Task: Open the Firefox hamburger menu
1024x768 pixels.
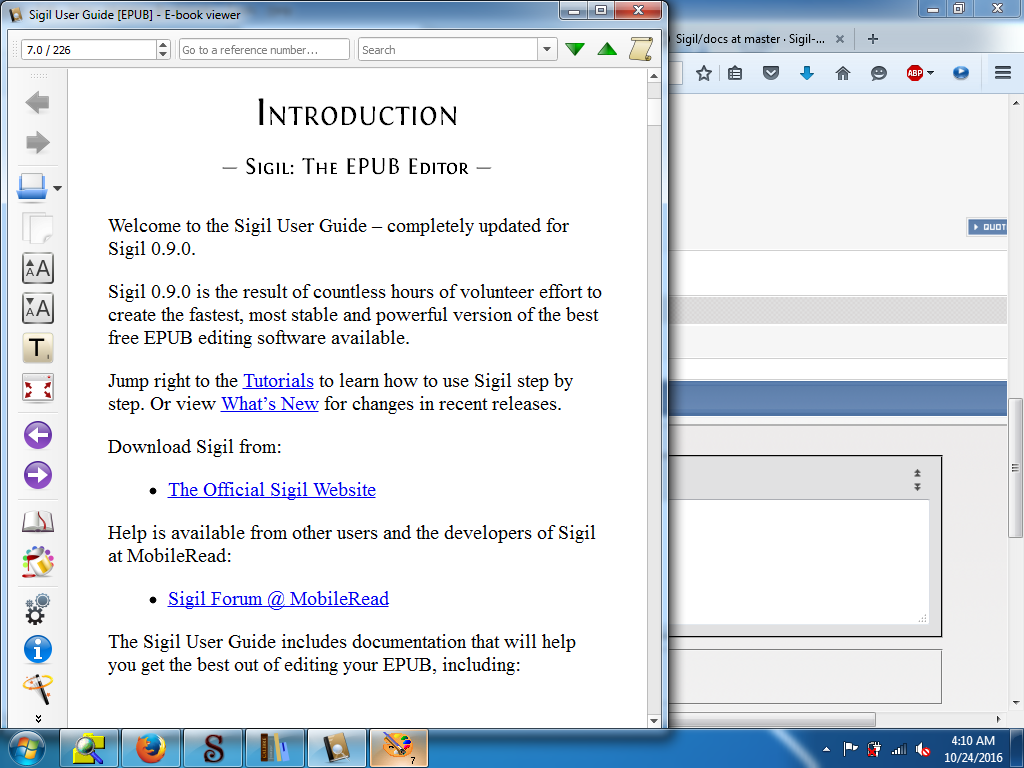Action: tap(1003, 73)
